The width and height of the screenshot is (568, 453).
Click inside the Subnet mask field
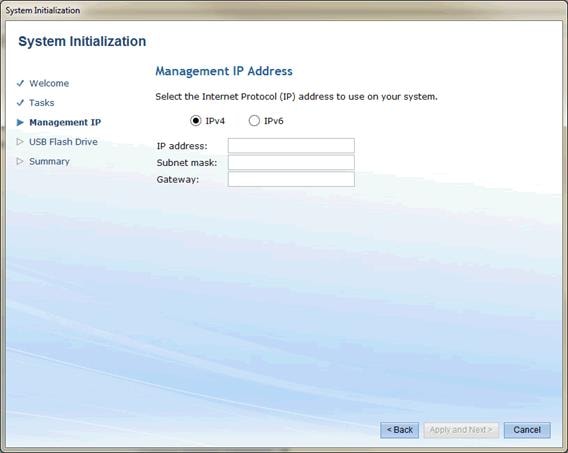(x=291, y=163)
